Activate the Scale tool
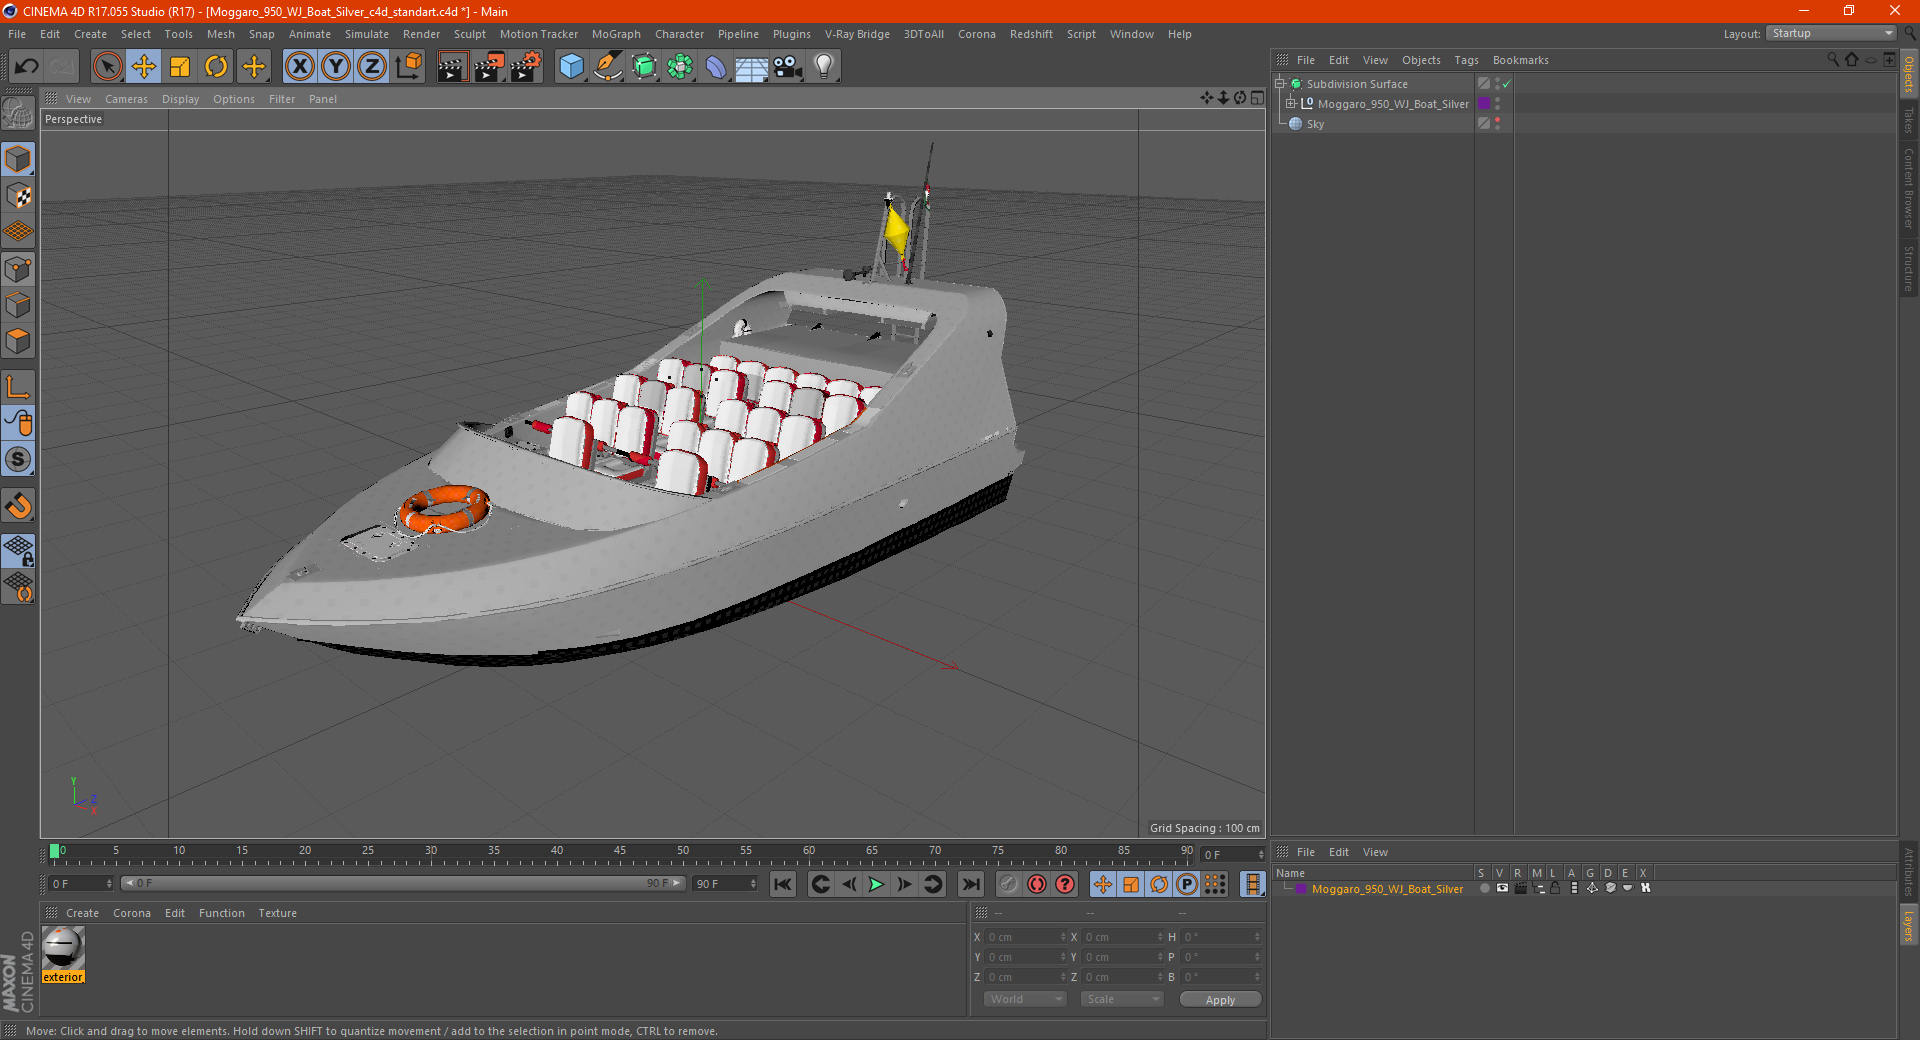 [180, 67]
